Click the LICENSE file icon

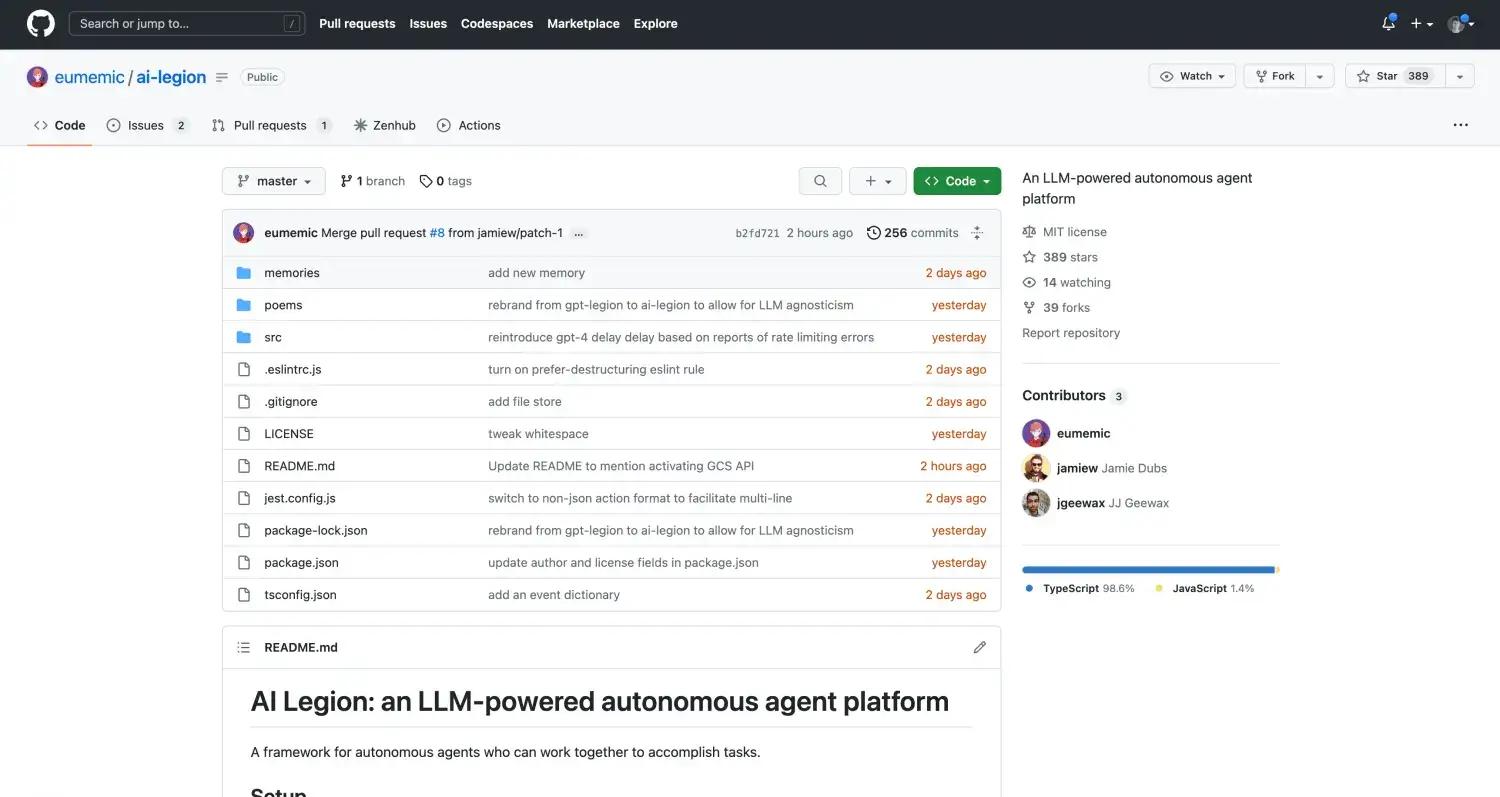tap(243, 434)
